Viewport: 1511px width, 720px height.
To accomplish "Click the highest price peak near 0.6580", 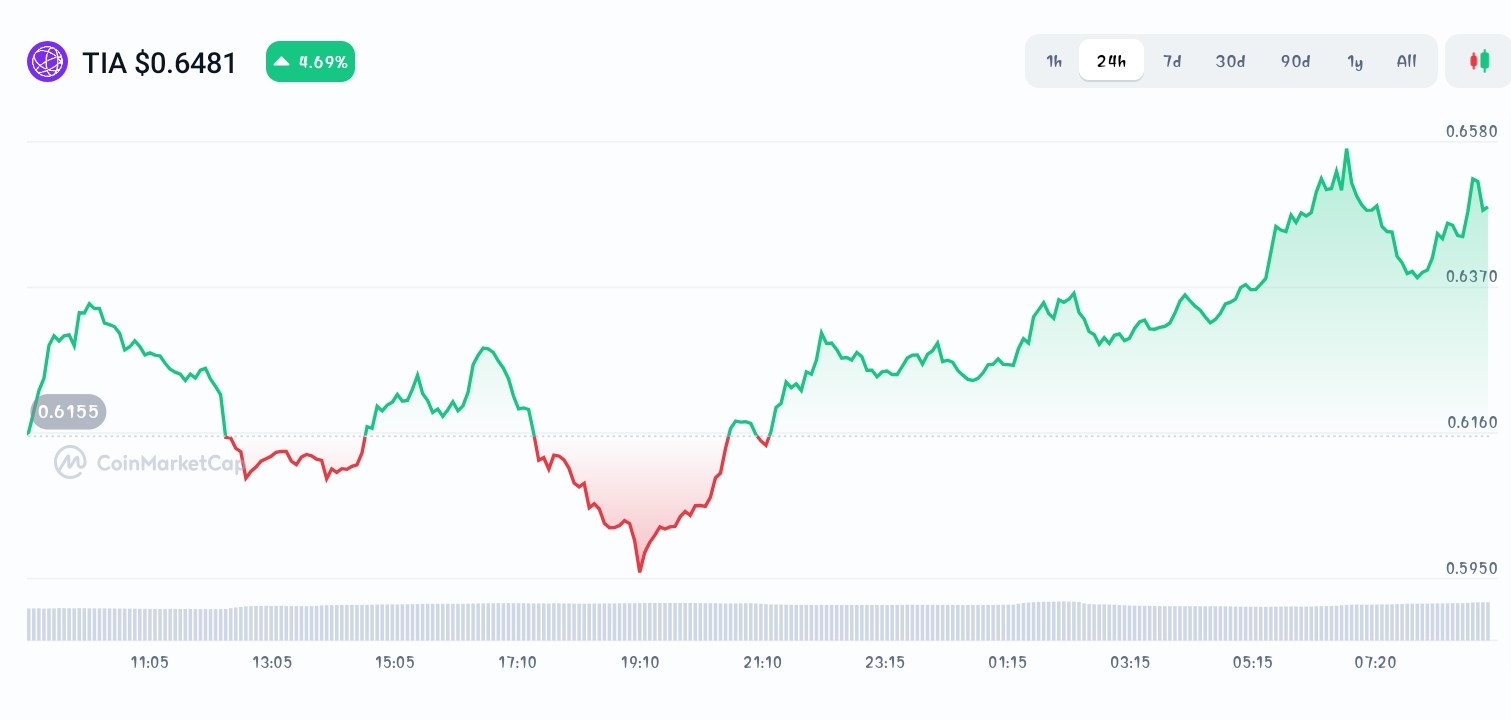I will click(x=1347, y=151).
